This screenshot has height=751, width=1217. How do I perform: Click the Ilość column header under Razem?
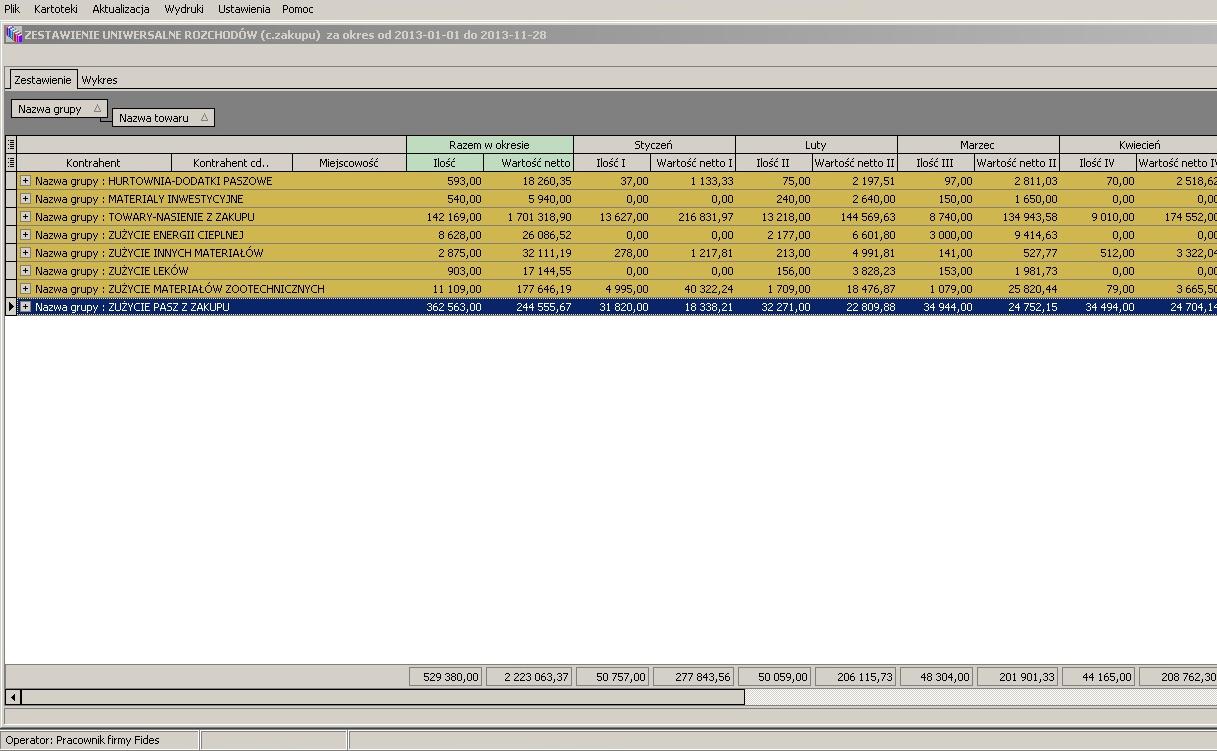pos(445,163)
